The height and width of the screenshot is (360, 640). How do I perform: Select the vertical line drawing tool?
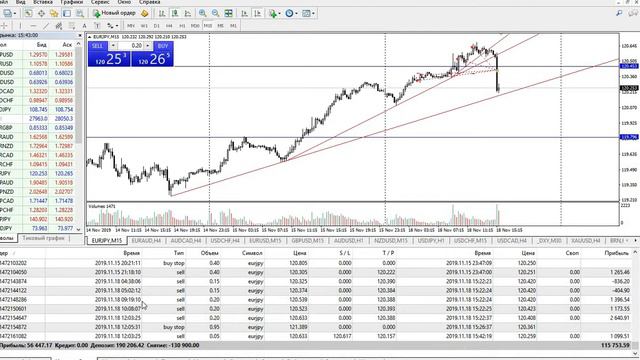(x=20, y=26)
